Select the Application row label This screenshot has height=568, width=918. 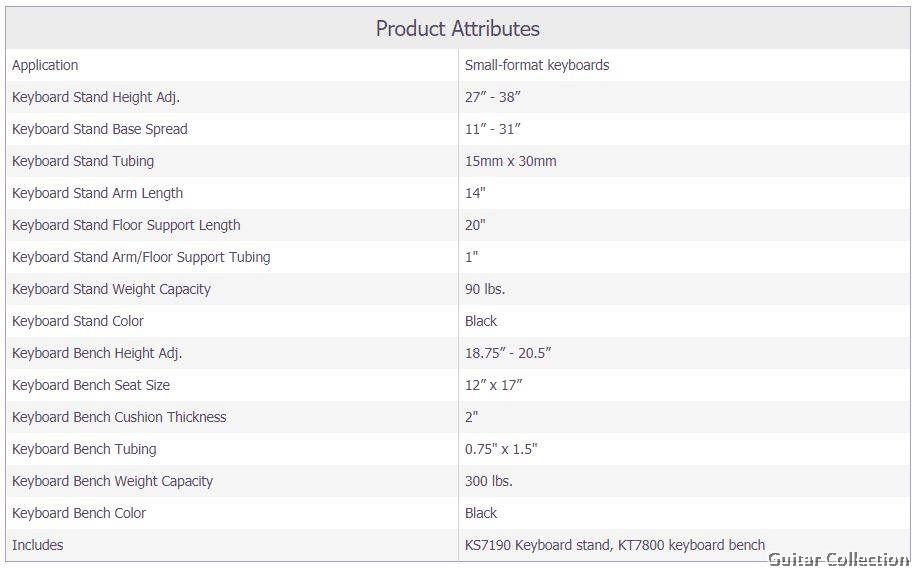pyautogui.click(x=45, y=65)
